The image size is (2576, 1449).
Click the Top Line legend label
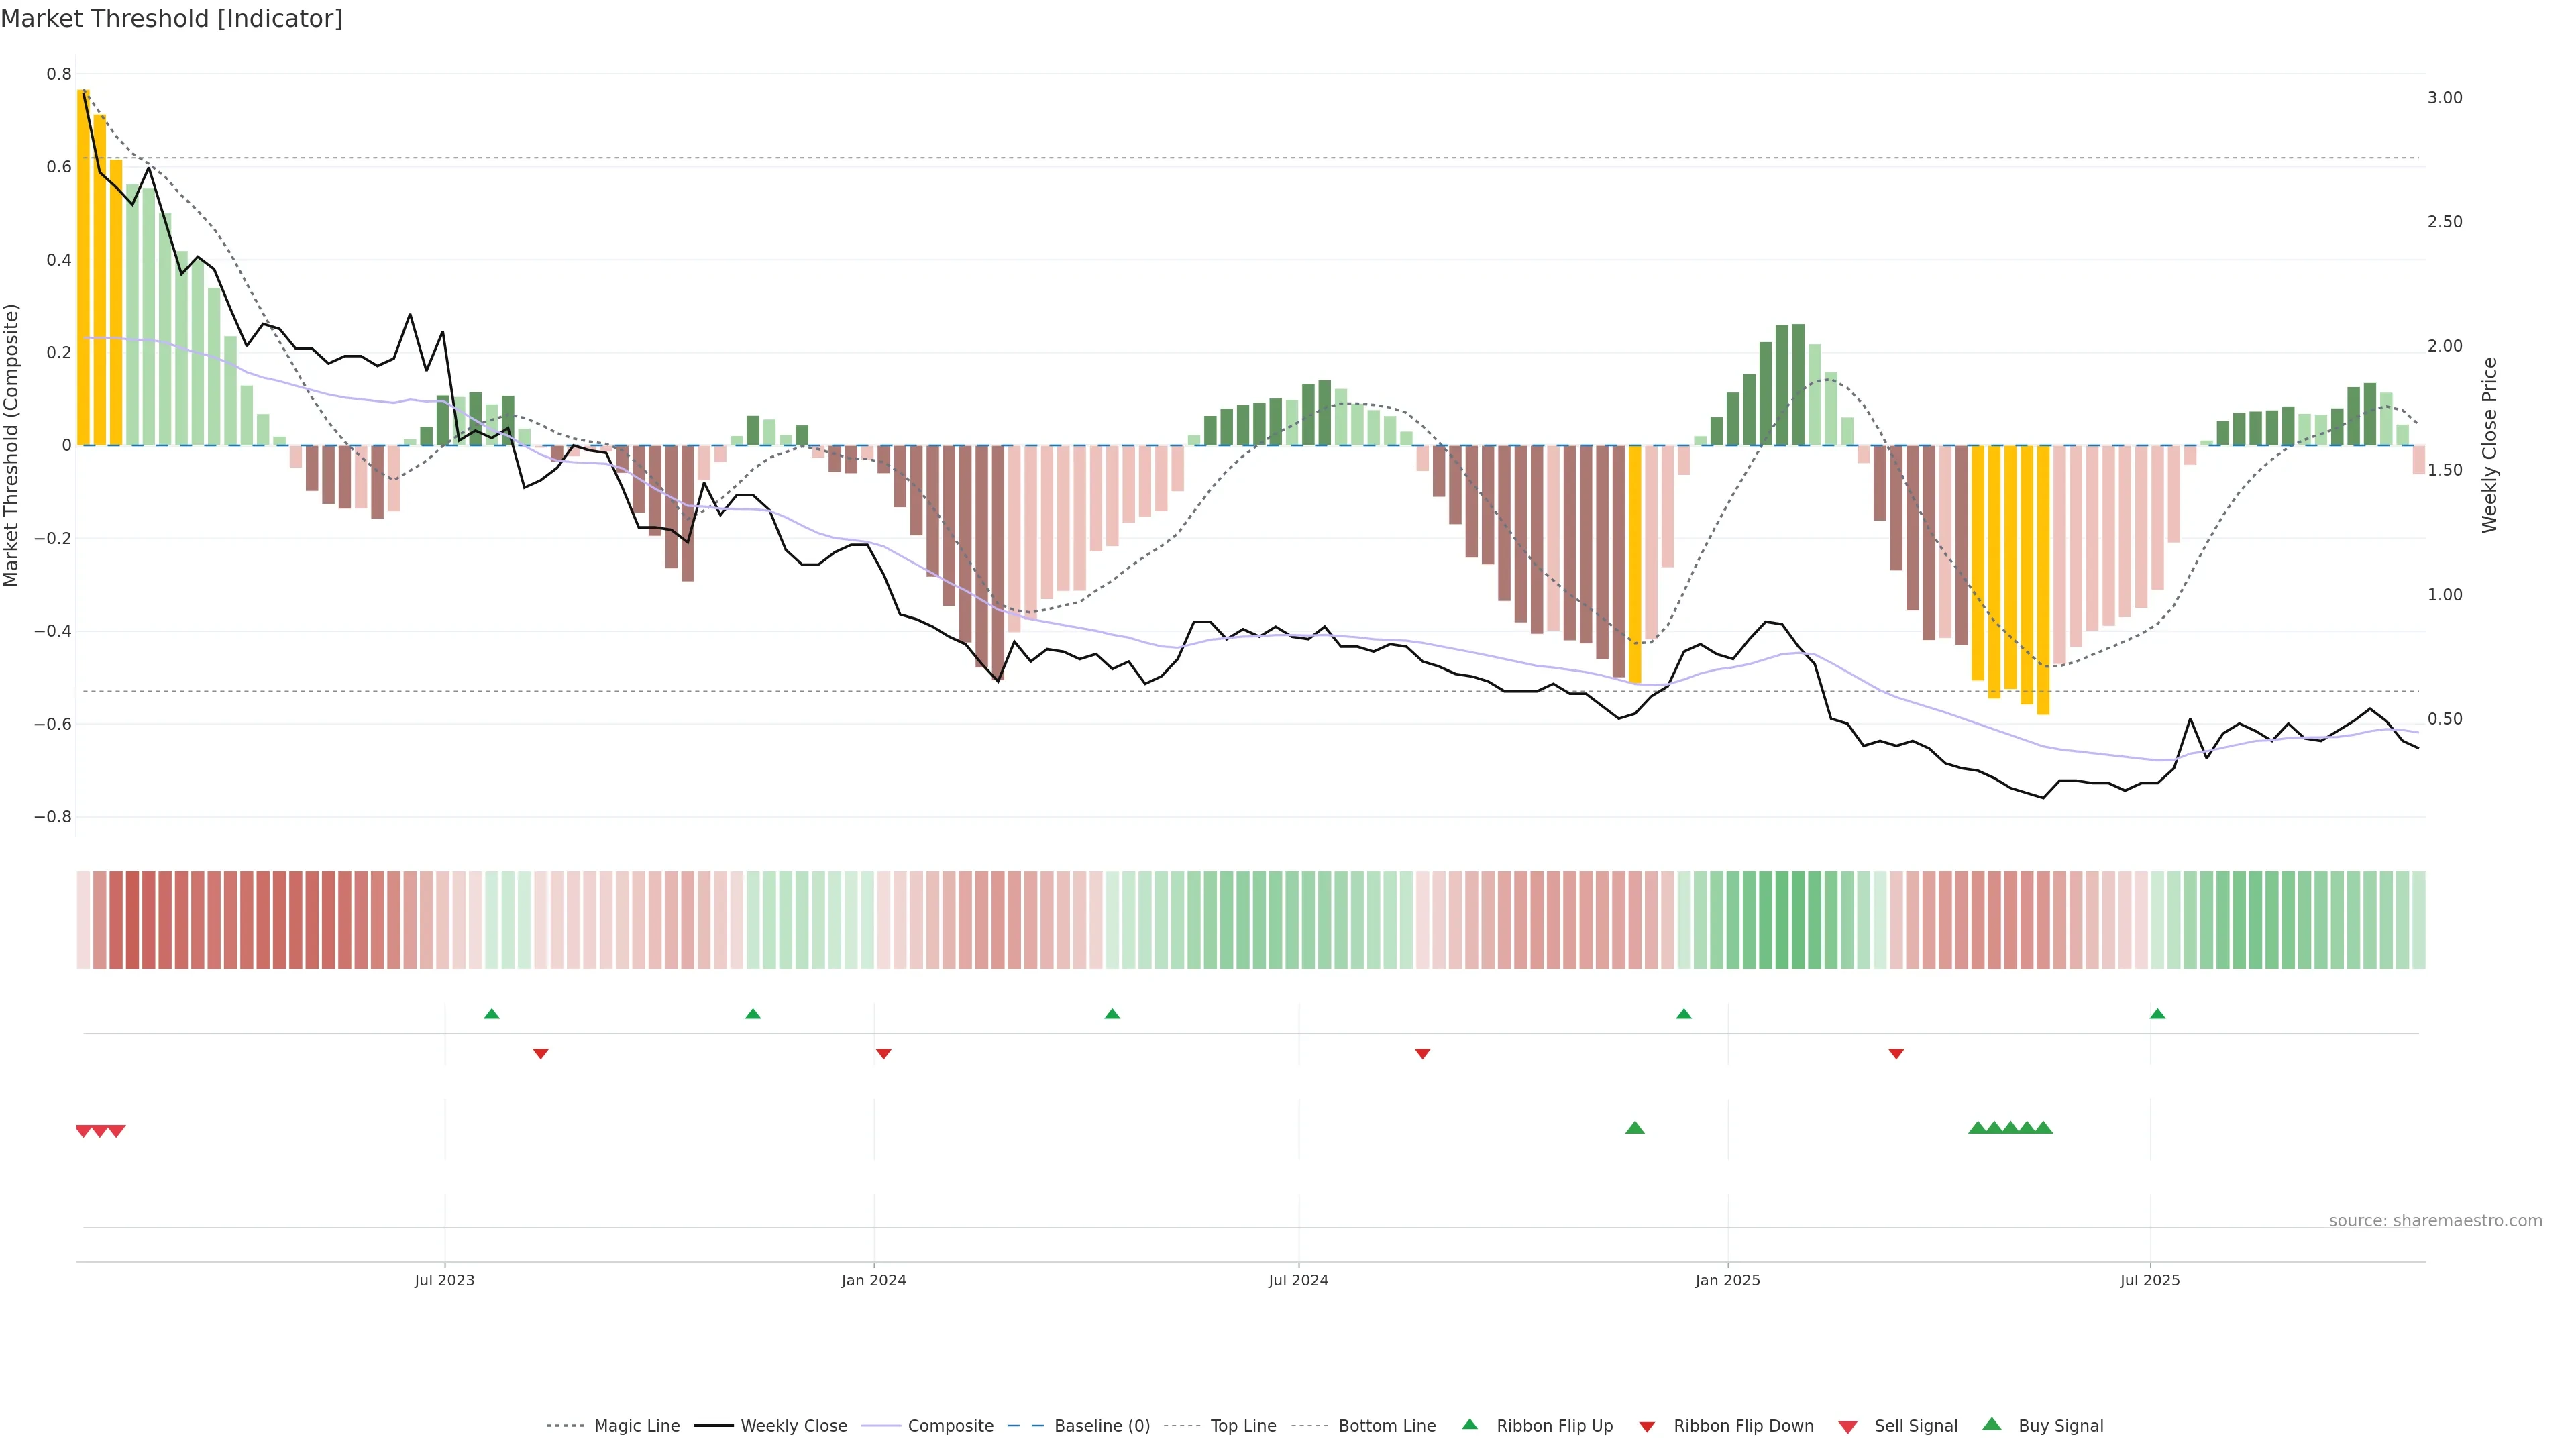tap(1243, 1425)
